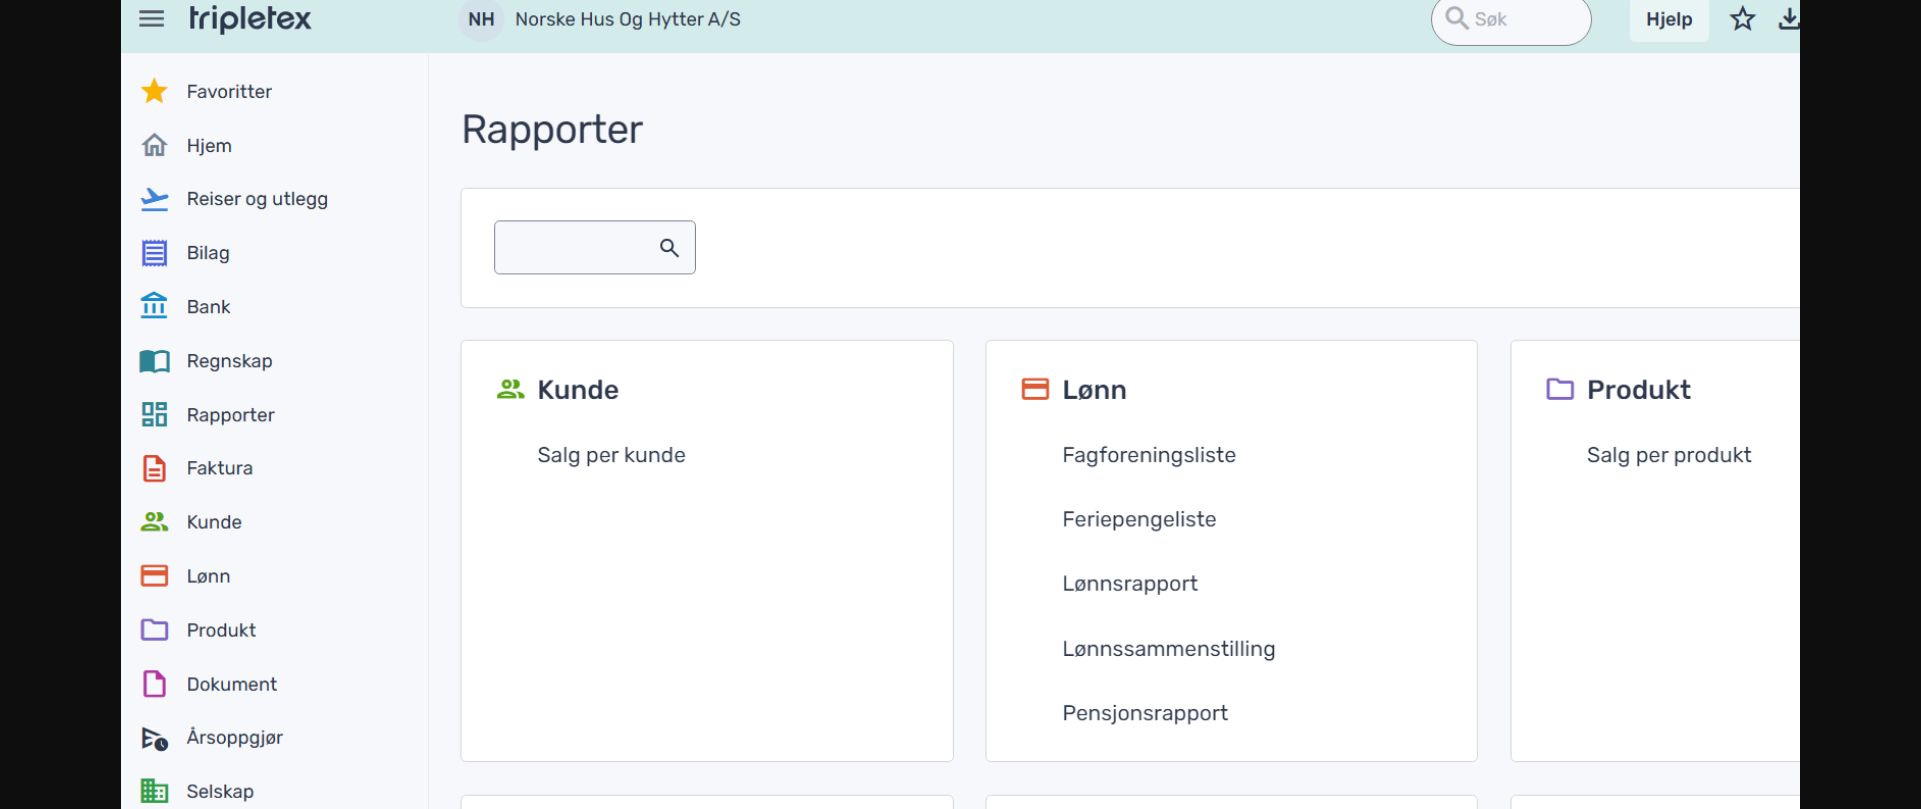Go to Rapporter in the sidebar
Screen dimensions: 1921x809
tap(230, 415)
